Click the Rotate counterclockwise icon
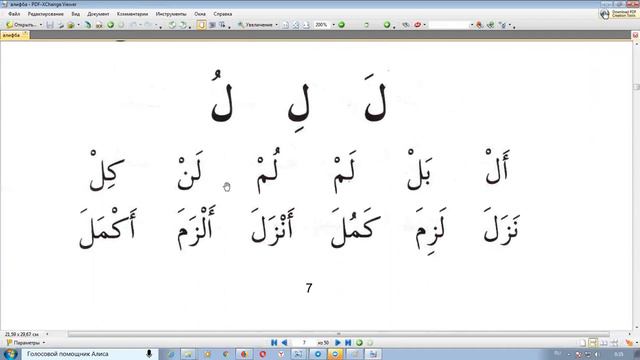 tap(172, 25)
